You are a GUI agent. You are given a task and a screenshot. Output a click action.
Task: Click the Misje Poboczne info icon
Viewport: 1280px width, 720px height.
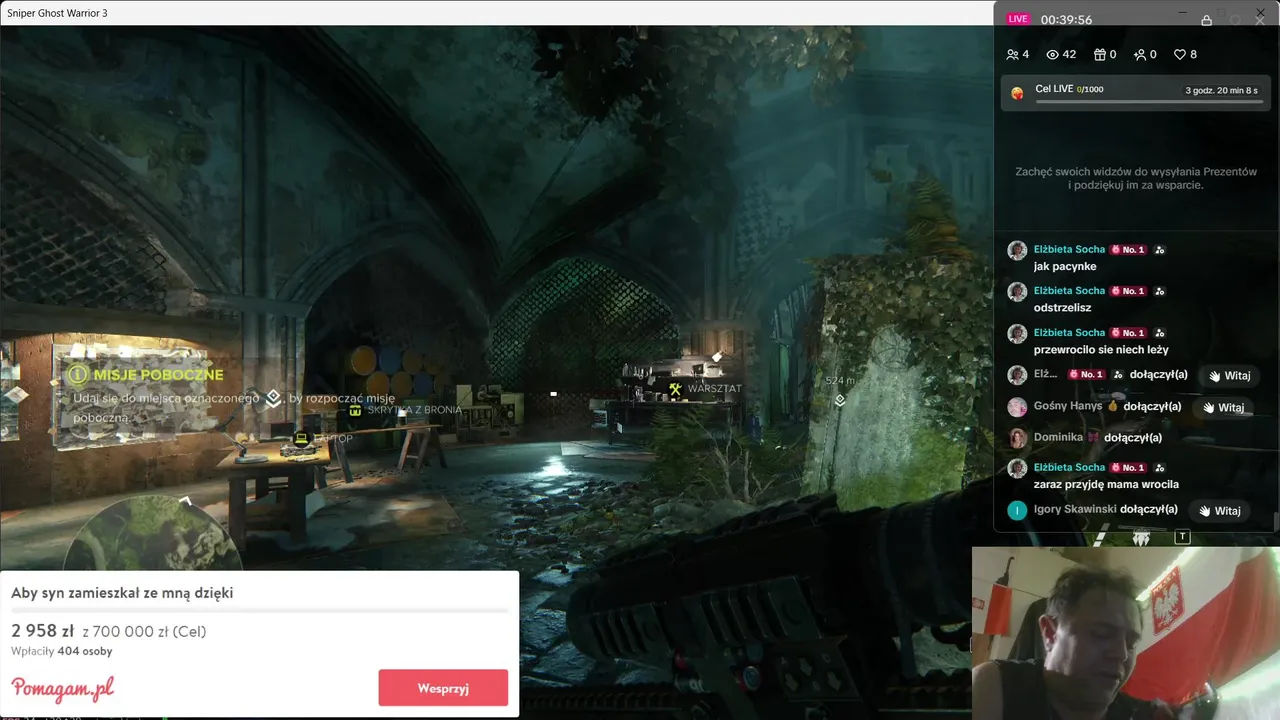78,375
